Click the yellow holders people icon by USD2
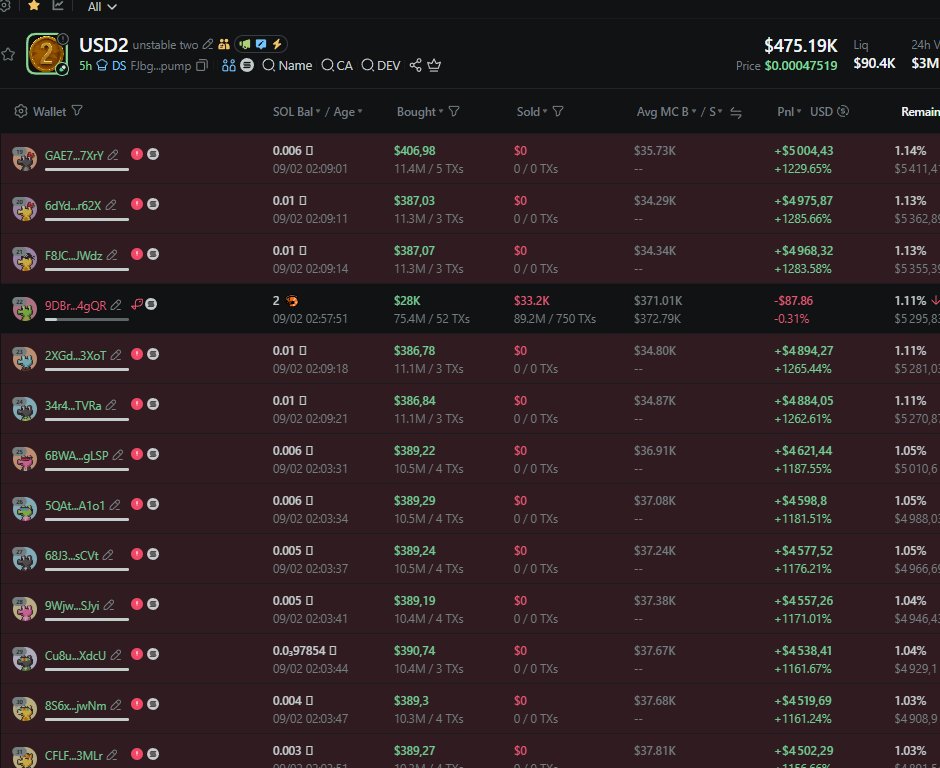Viewport: 940px width, 768px height. pyautogui.click(x=224, y=44)
